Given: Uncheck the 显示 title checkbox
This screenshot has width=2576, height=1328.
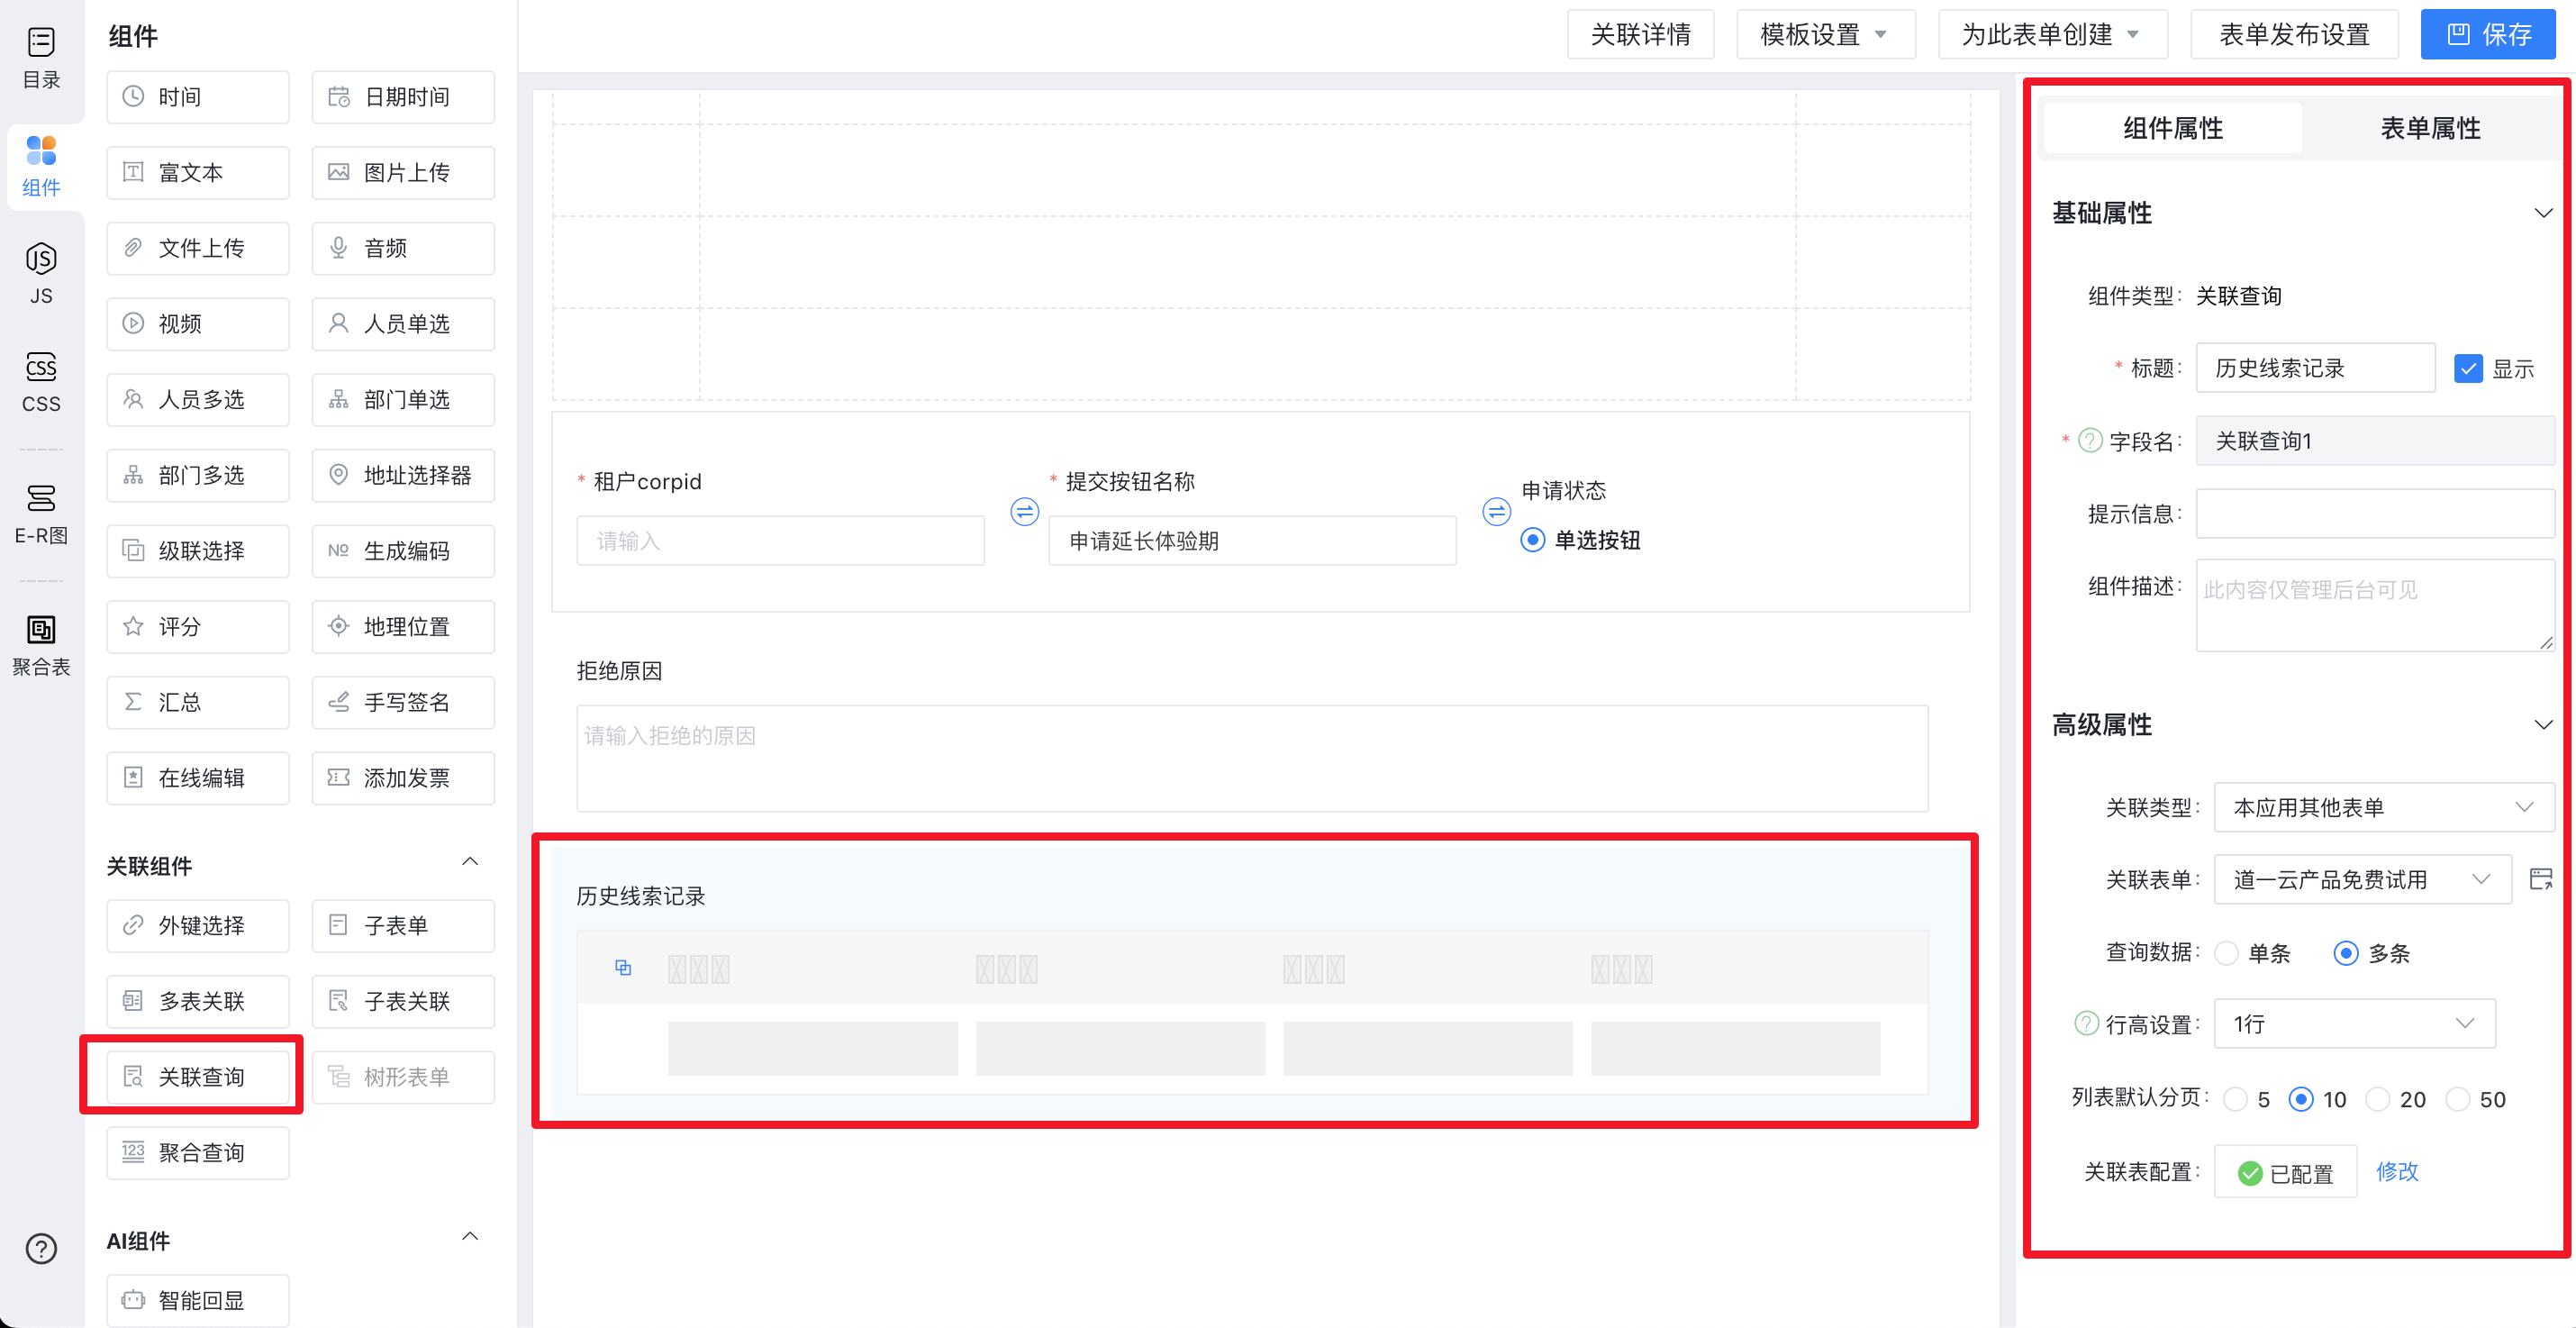Looking at the screenshot, I should [x=2468, y=368].
